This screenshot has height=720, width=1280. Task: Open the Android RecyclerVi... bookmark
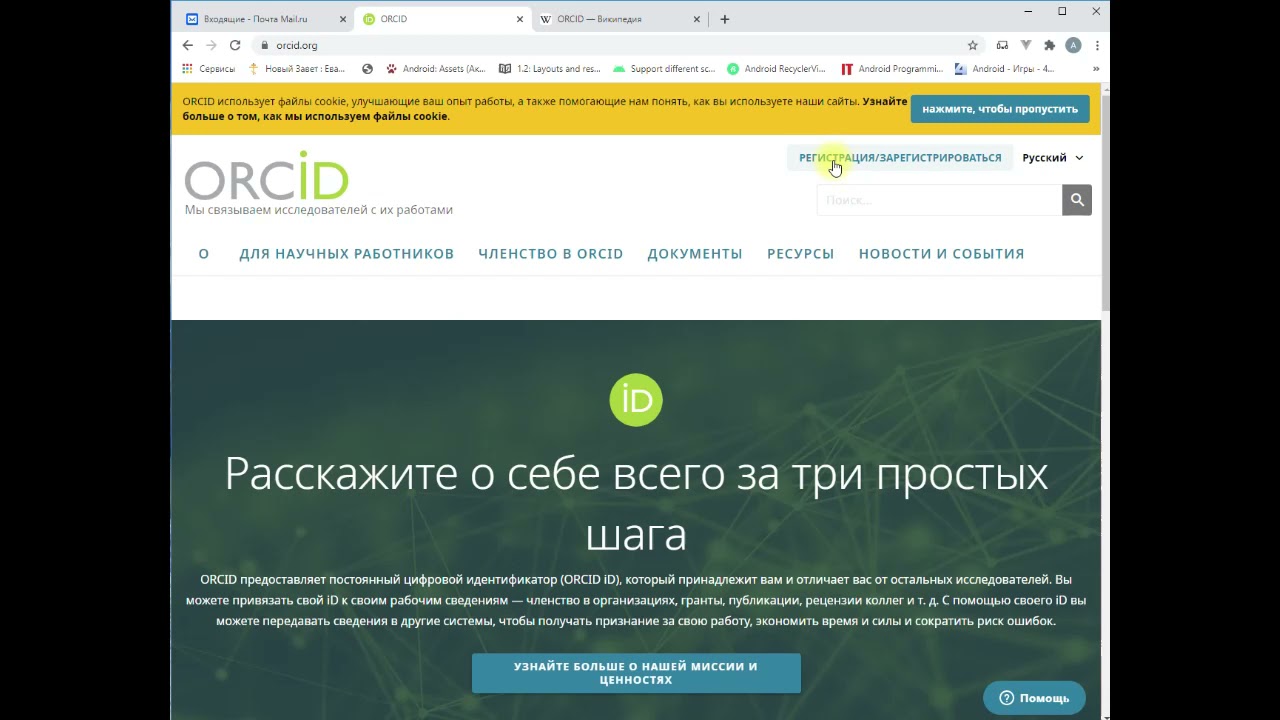[777, 69]
